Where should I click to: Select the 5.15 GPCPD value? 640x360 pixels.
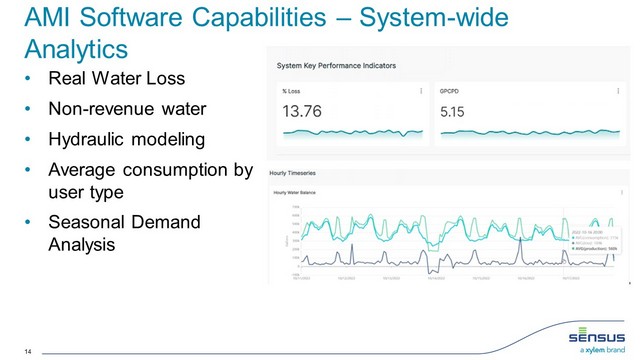point(452,112)
